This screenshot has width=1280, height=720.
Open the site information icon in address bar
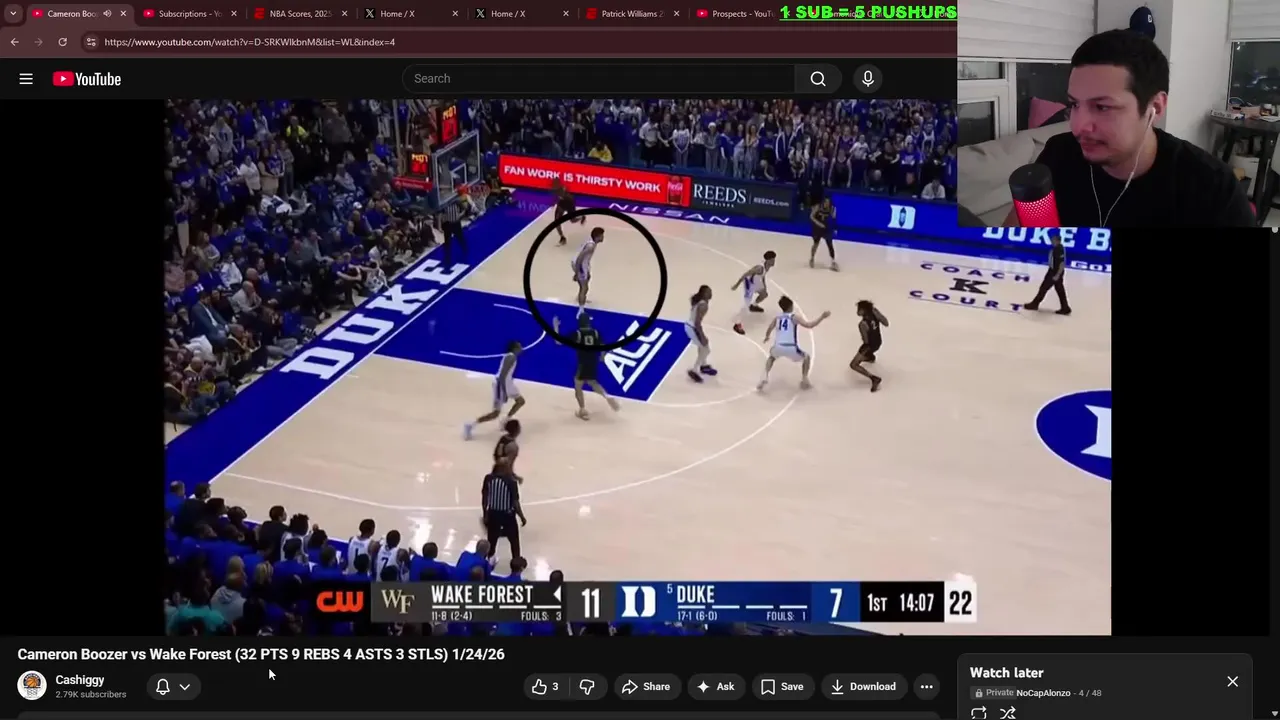[x=91, y=42]
